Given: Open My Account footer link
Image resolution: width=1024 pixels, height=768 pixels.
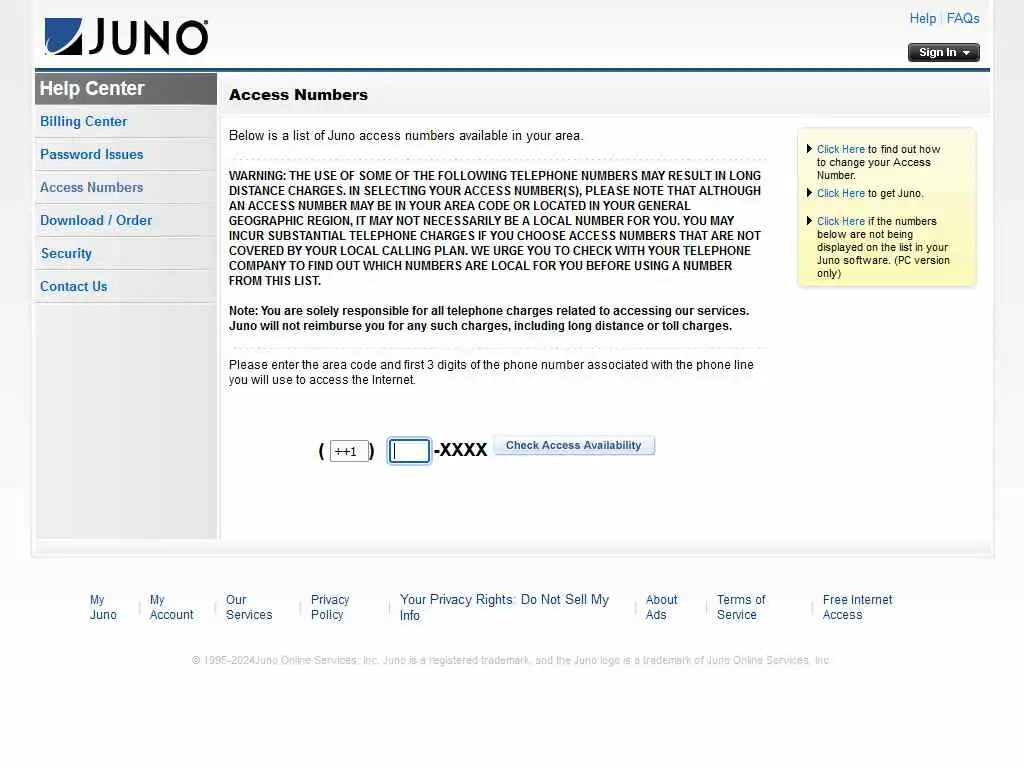Looking at the screenshot, I should click(x=172, y=607).
